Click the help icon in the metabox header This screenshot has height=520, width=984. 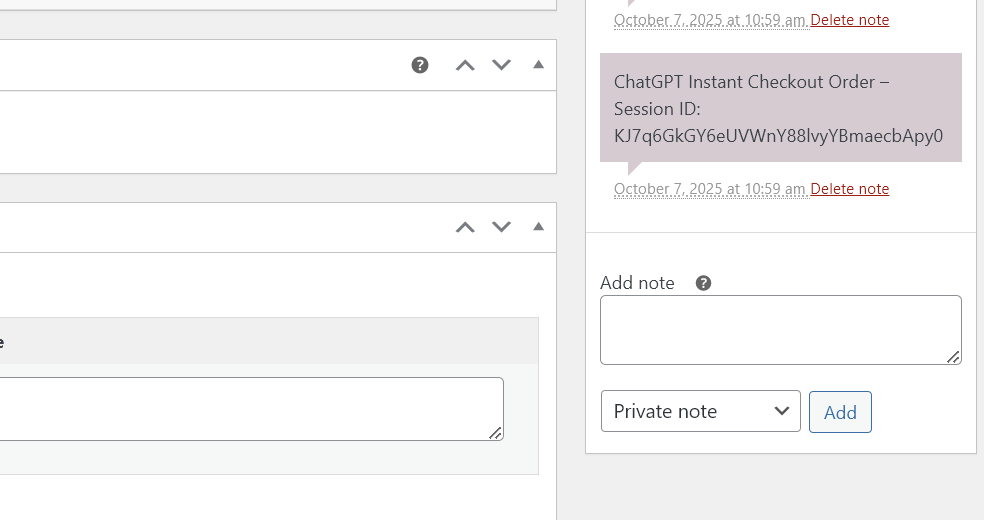coord(420,65)
